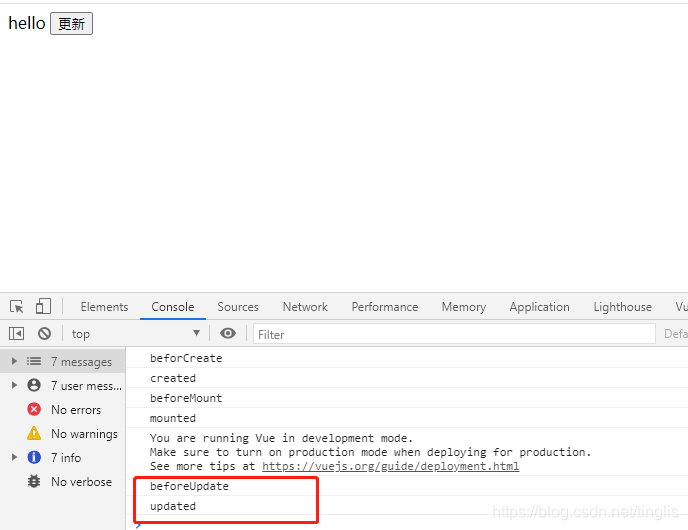688x530 pixels.
Task: Open the top context dropdown
Action: pos(136,334)
